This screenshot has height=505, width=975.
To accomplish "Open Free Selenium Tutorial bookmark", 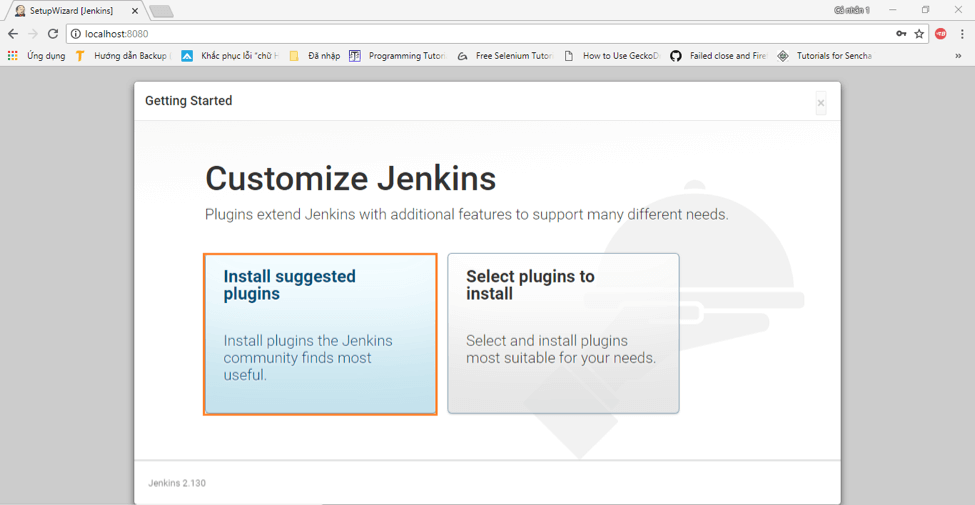I will click(x=506, y=56).
